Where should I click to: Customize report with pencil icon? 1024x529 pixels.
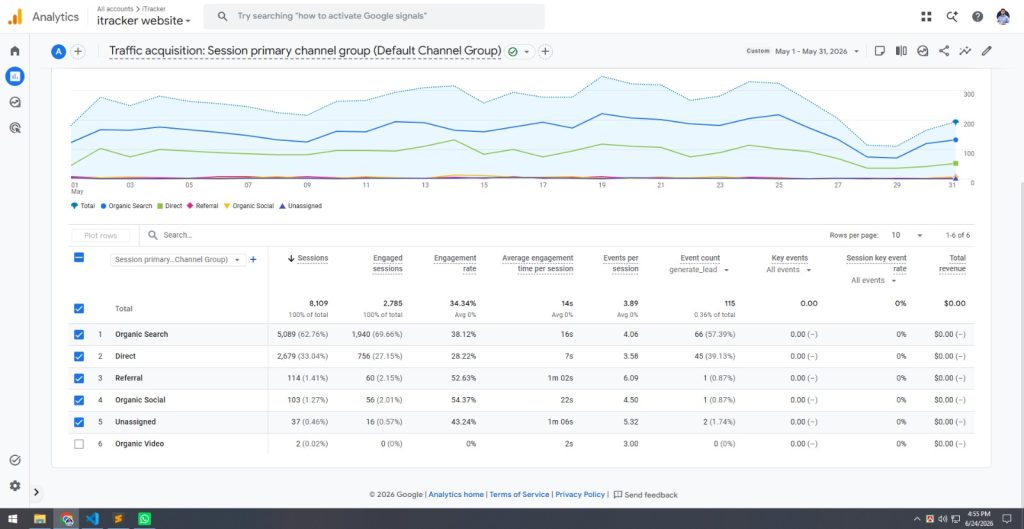pyautogui.click(x=987, y=51)
